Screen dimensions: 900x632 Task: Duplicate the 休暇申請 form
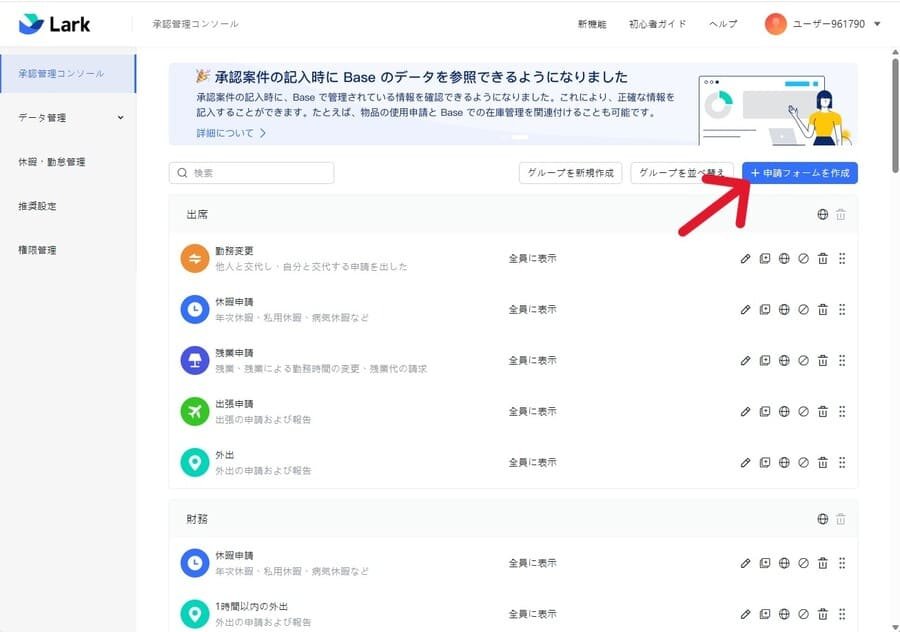[765, 309]
